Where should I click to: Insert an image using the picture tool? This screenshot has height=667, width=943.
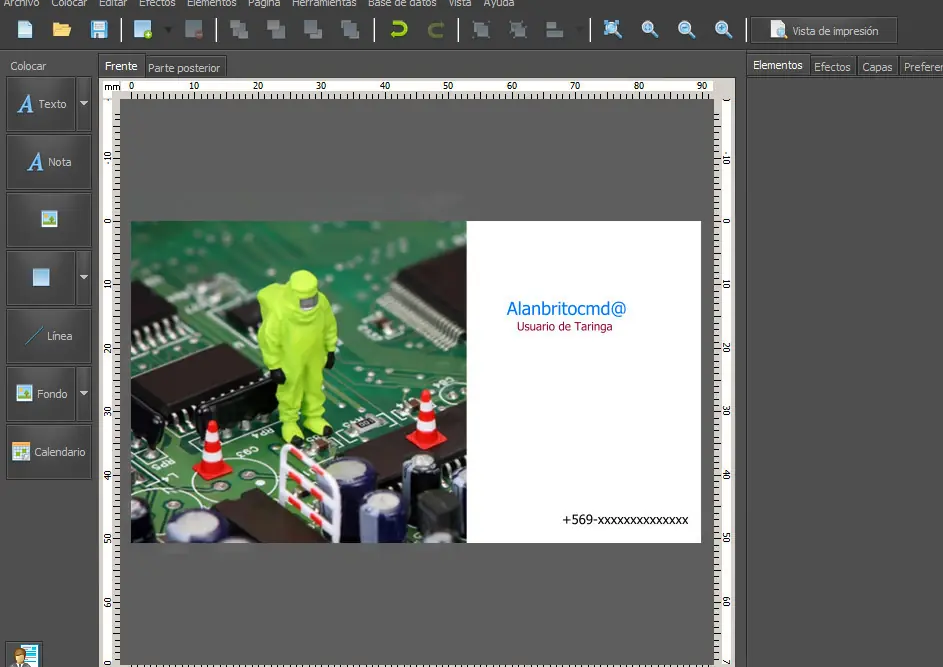point(49,220)
